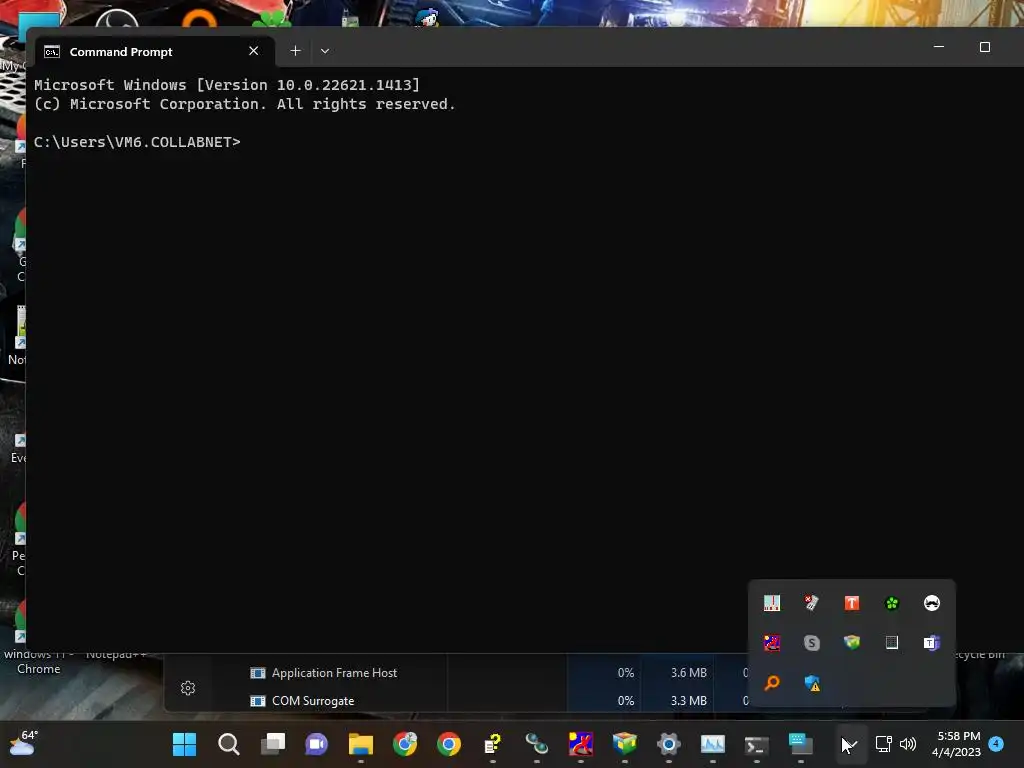The image size is (1024, 768).
Task: Open notification center badge showing 4
Action: 996,744
